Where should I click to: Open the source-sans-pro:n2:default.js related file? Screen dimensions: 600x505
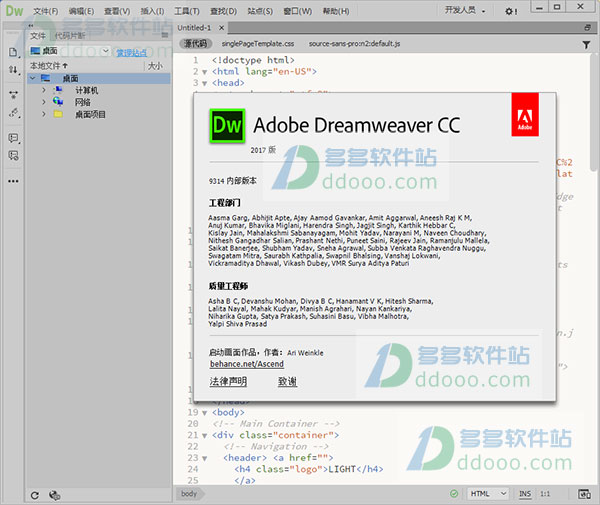tap(354, 44)
